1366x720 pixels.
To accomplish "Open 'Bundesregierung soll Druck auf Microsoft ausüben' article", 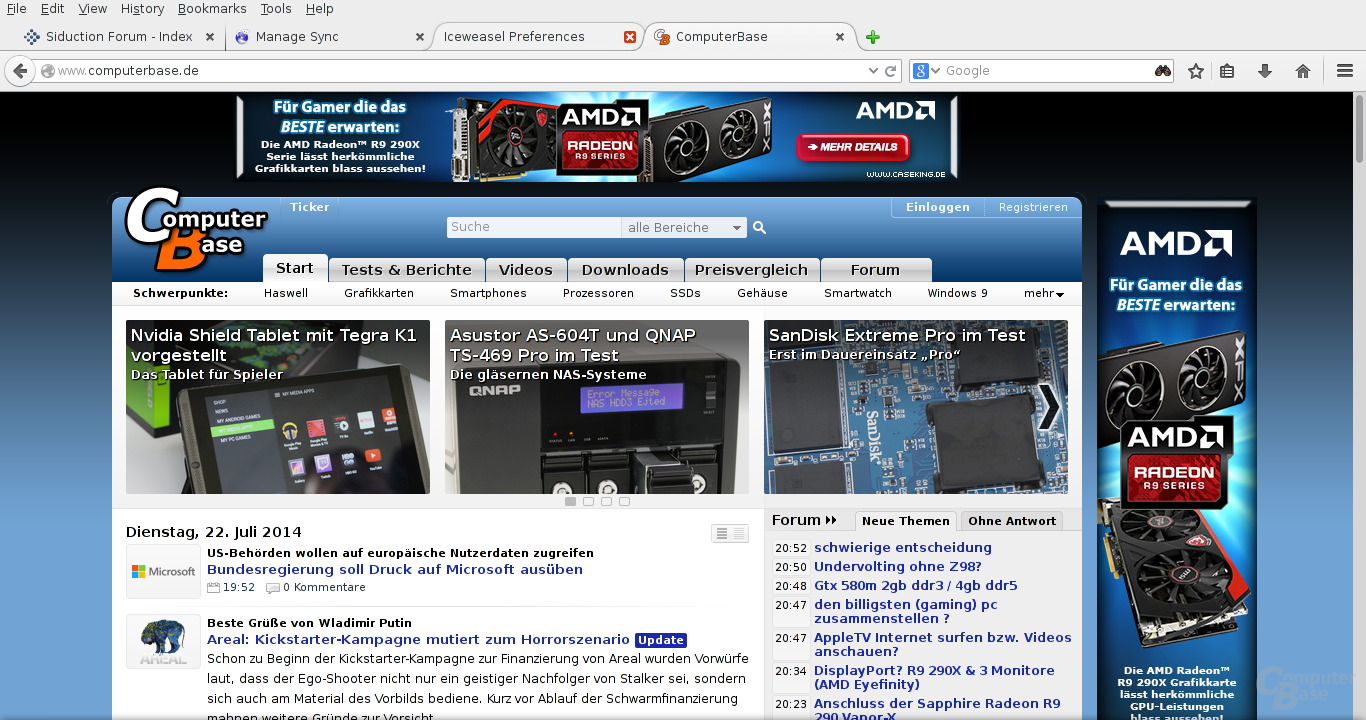I will 395,570.
